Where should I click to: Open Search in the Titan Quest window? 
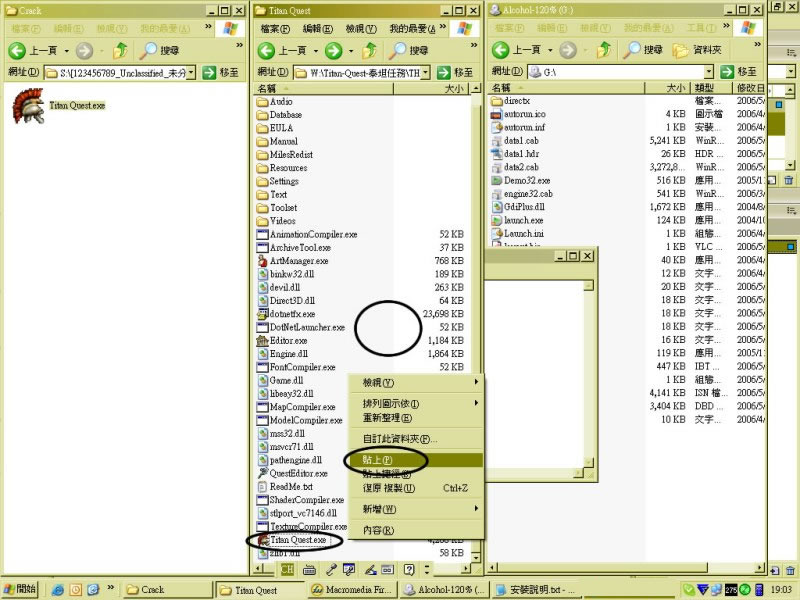408,51
